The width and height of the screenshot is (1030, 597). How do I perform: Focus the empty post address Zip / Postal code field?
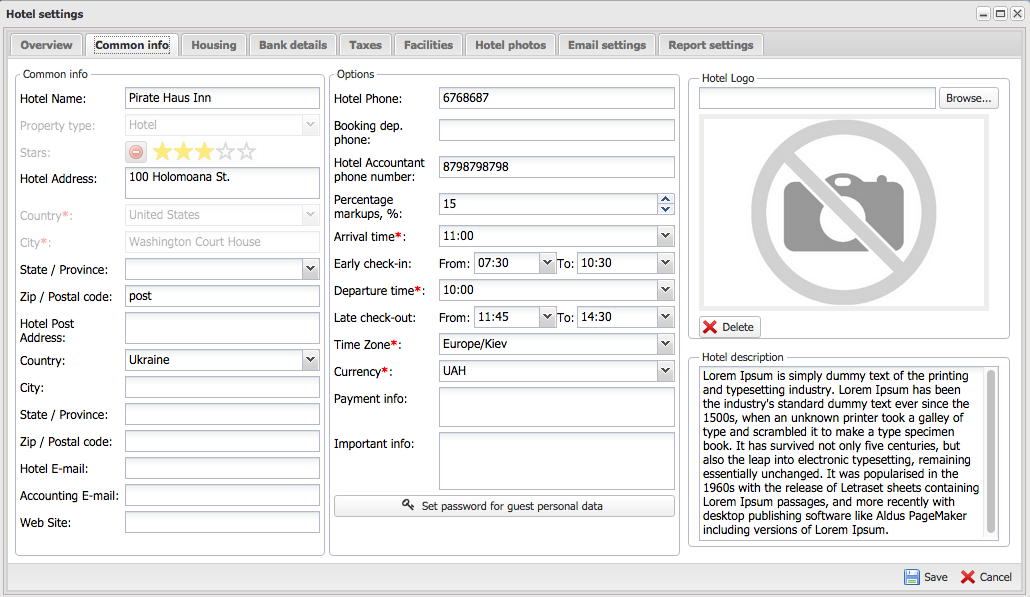(222, 441)
